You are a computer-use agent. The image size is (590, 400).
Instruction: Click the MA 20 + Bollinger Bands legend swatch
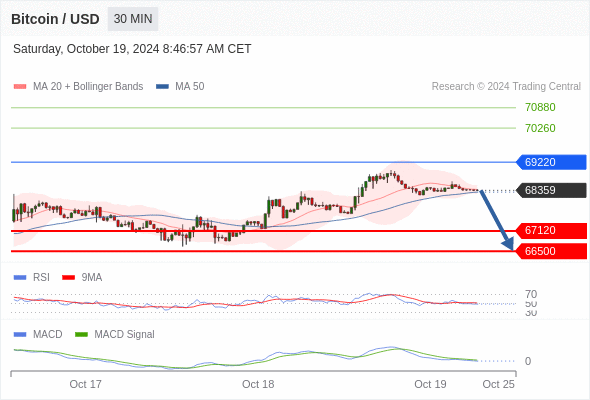point(20,87)
